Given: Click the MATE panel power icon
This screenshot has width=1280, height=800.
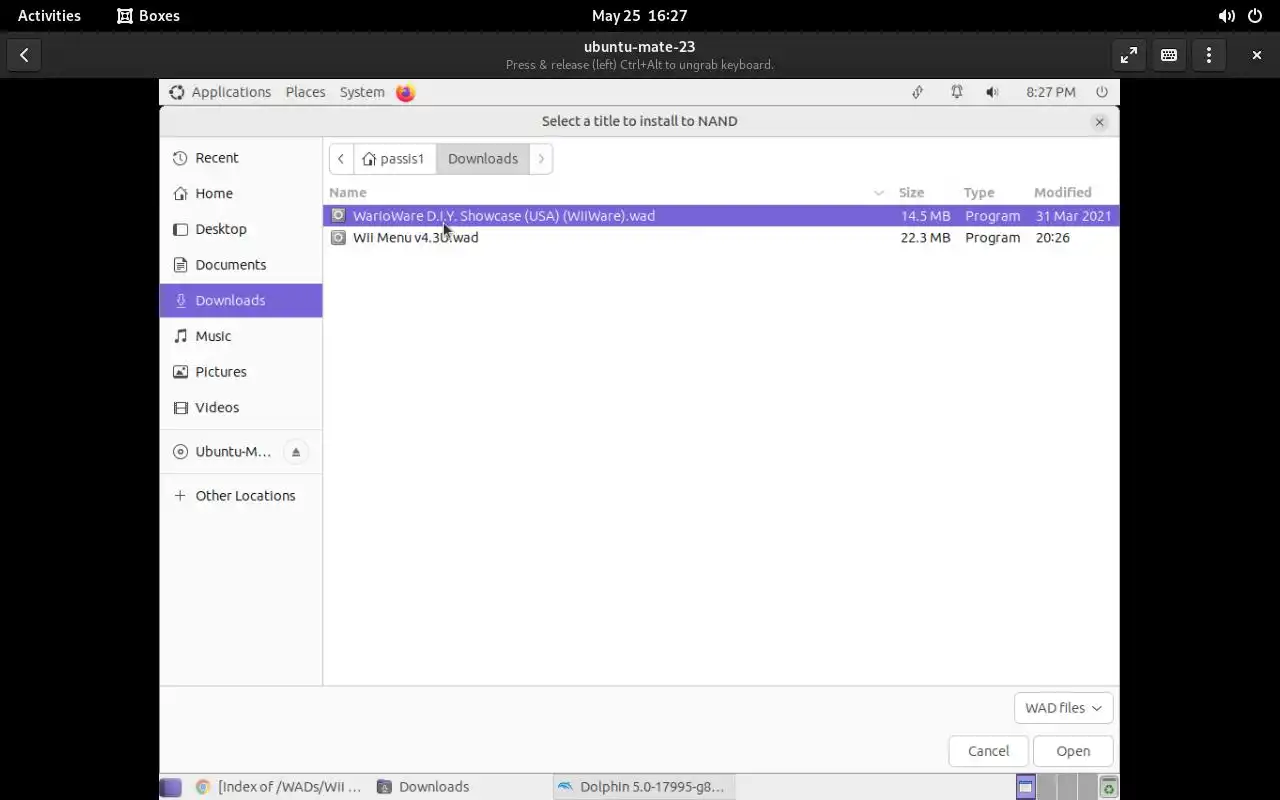Looking at the screenshot, I should pos(1102,92).
